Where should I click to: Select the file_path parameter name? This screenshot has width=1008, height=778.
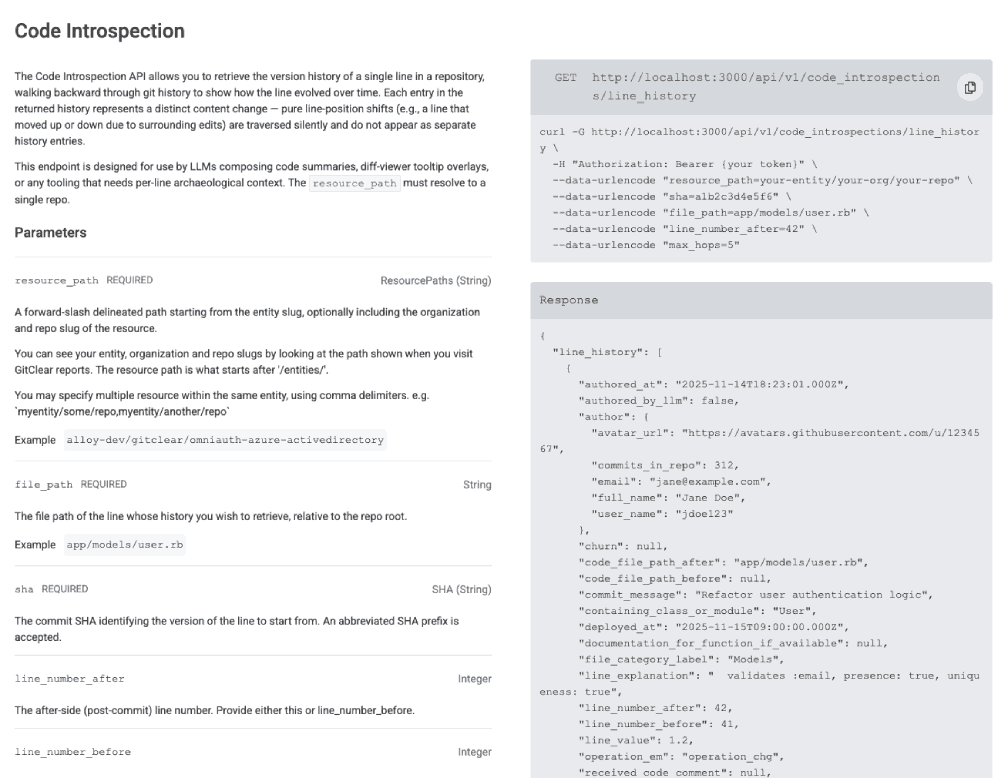coord(44,485)
